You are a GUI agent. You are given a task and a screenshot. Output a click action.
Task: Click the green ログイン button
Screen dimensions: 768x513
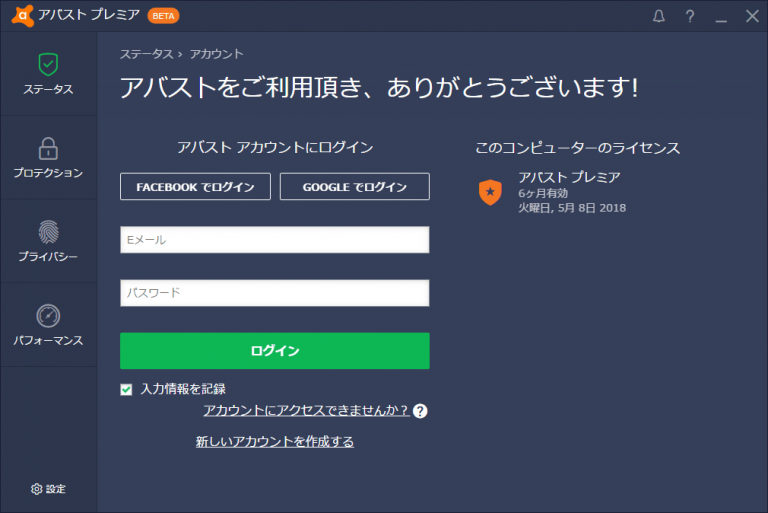pos(275,351)
